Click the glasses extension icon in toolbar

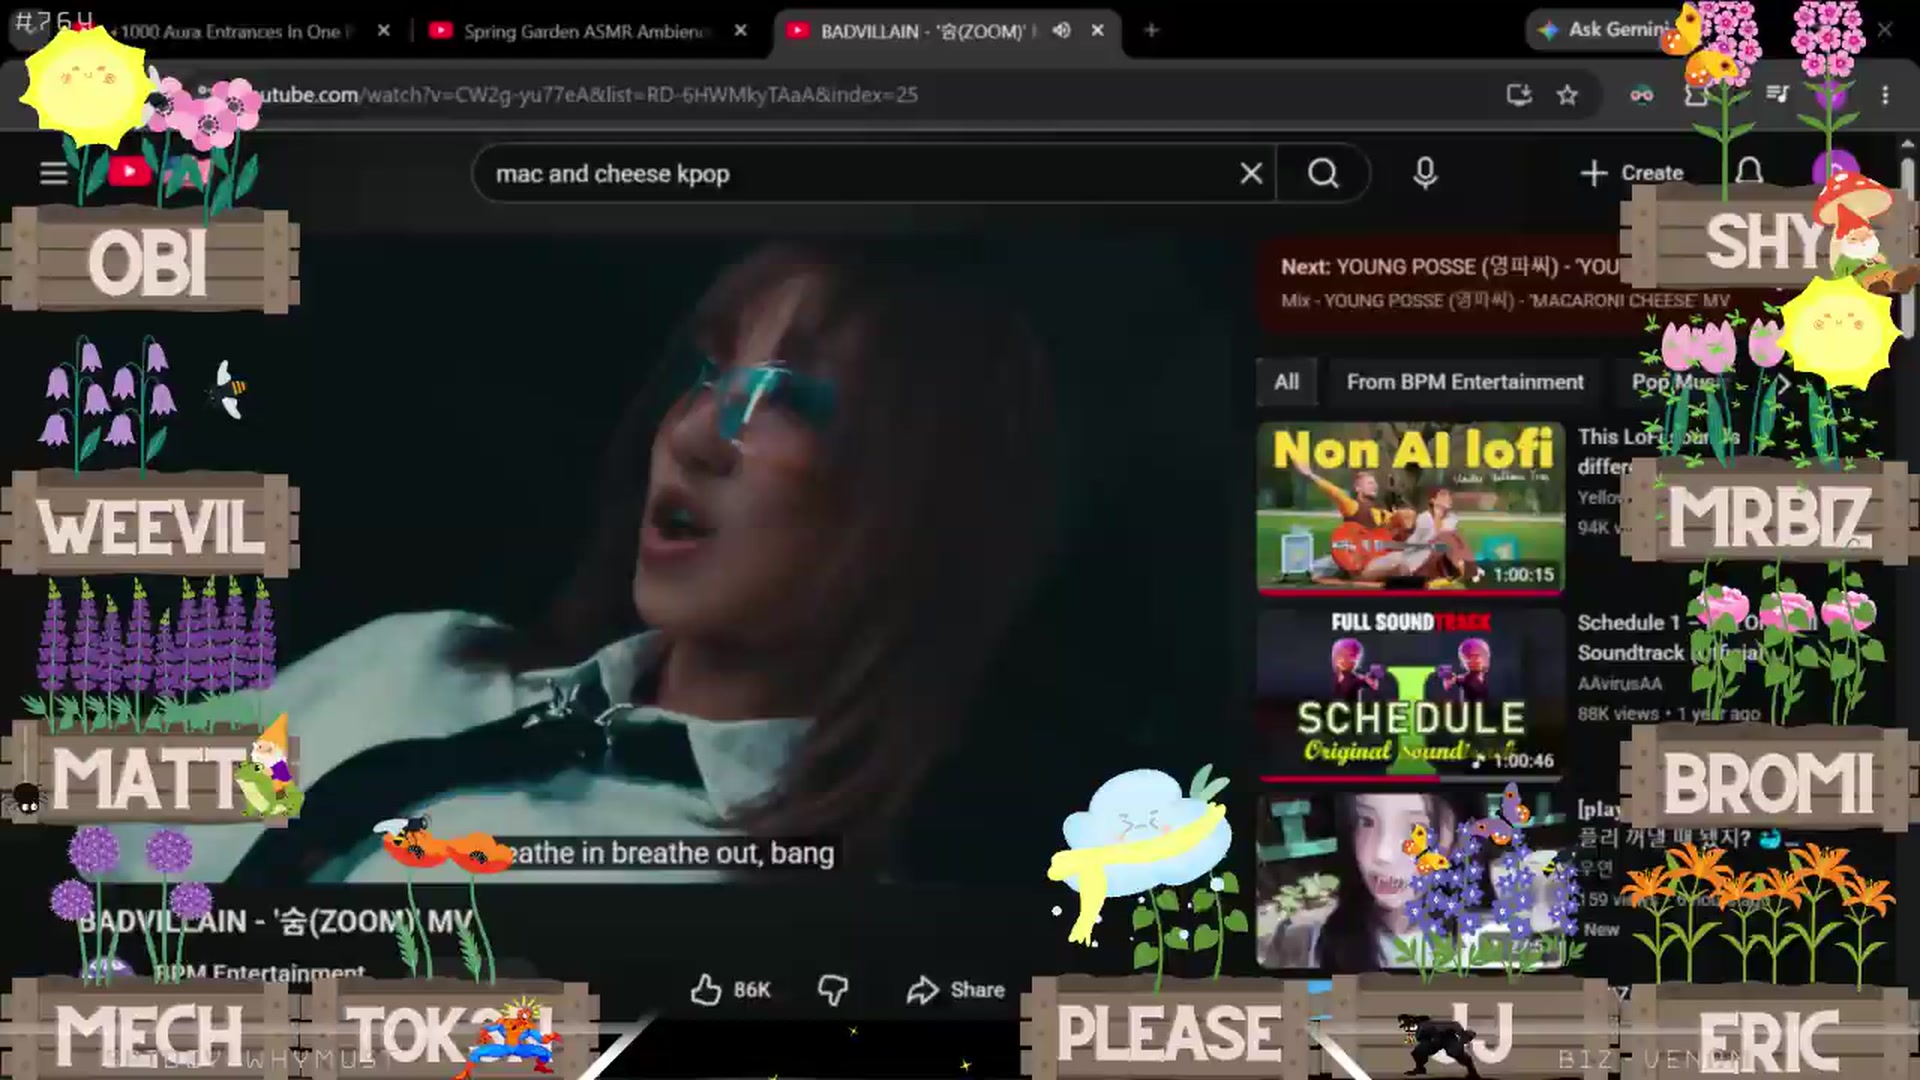(x=1641, y=95)
